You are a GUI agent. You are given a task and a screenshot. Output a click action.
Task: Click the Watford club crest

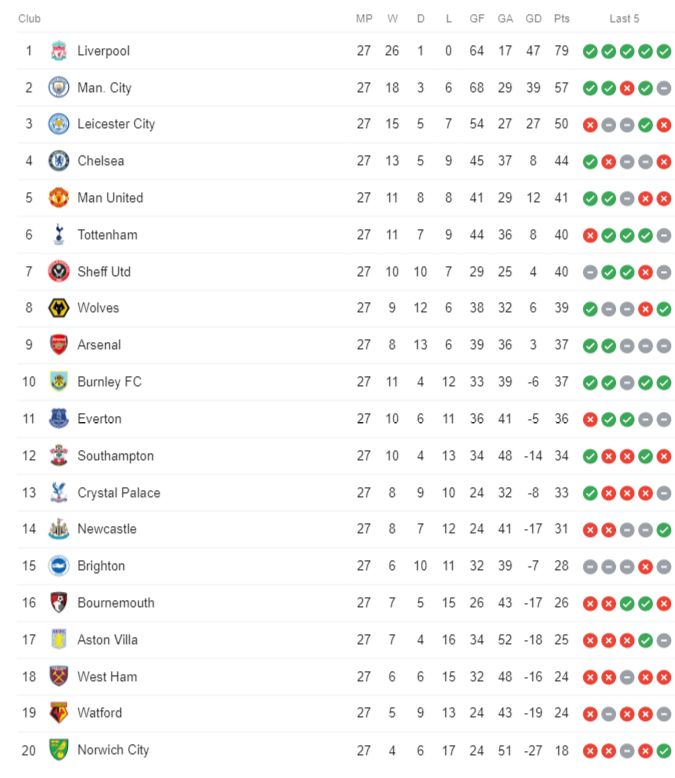point(59,713)
